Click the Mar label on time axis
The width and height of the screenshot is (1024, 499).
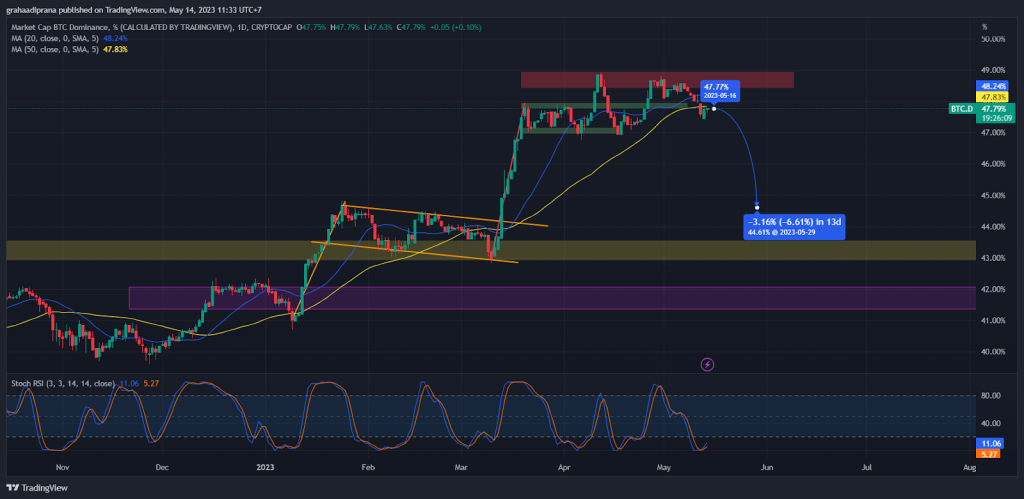pos(462,468)
